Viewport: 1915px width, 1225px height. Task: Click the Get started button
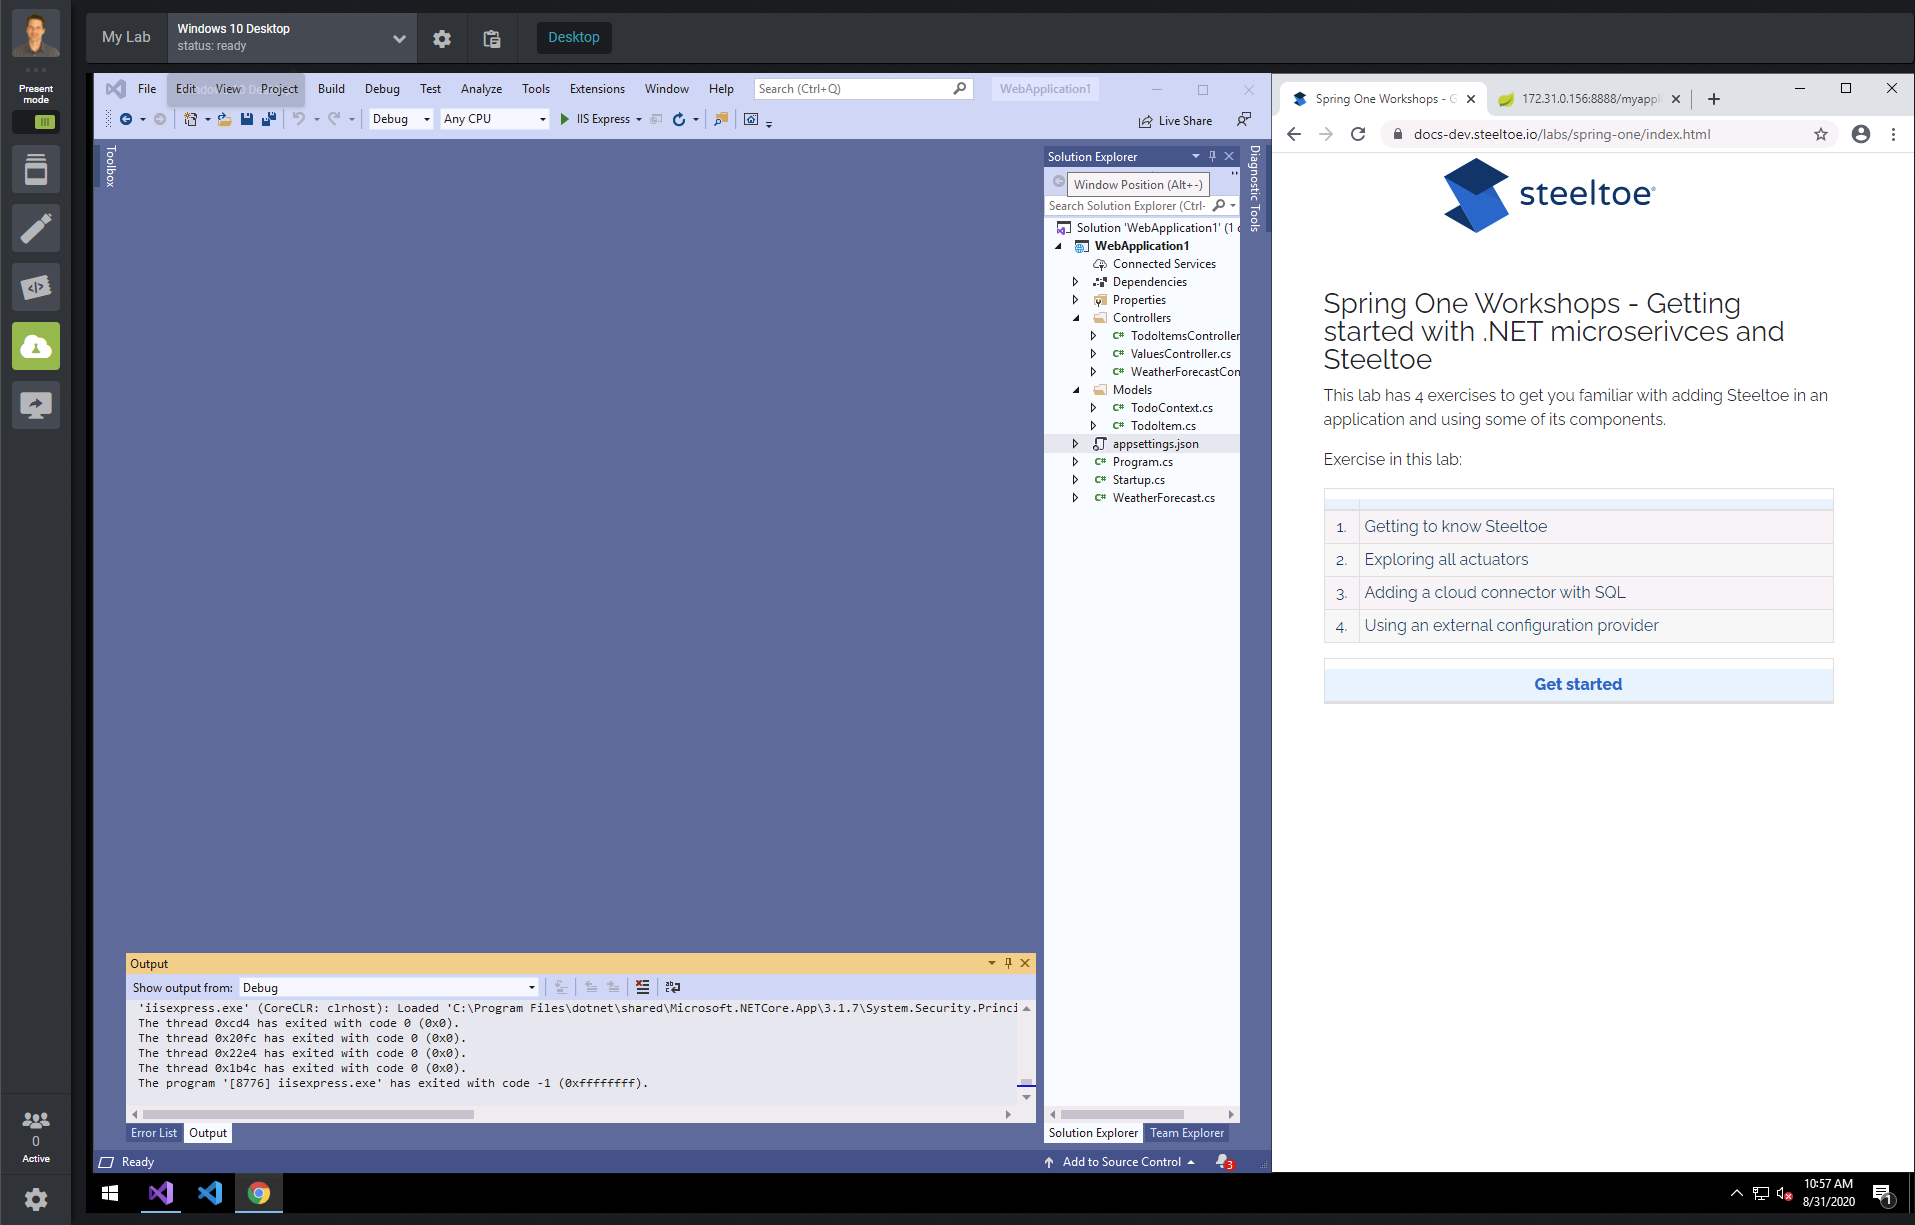(1577, 684)
